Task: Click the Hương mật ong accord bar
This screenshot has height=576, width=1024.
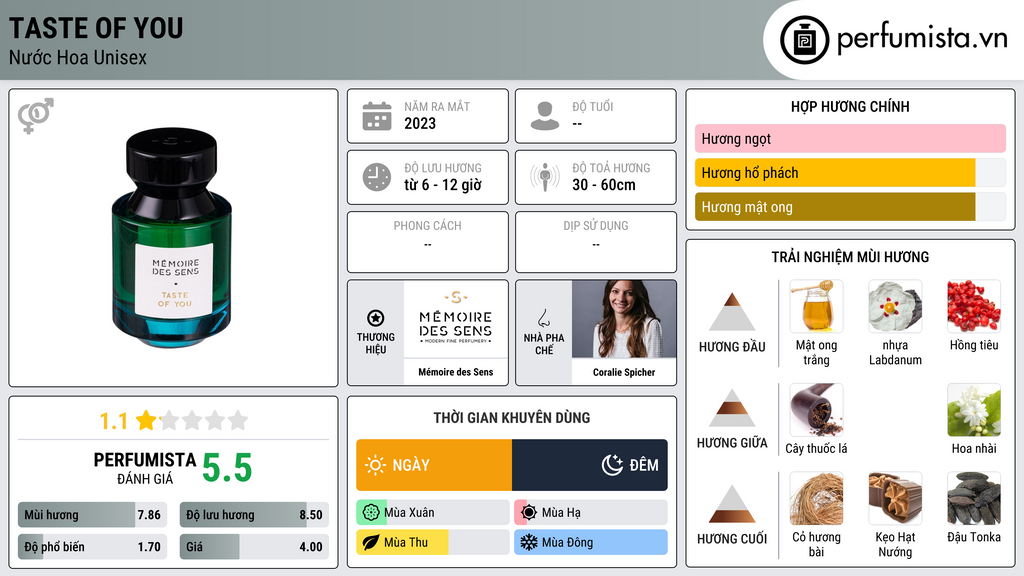Action: 850,207
